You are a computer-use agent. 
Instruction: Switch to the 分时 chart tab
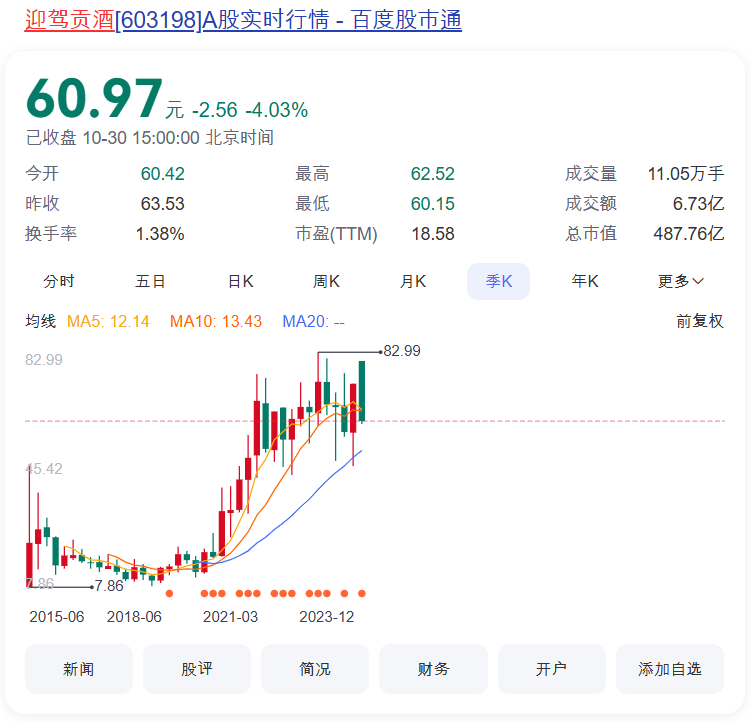click(59, 281)
